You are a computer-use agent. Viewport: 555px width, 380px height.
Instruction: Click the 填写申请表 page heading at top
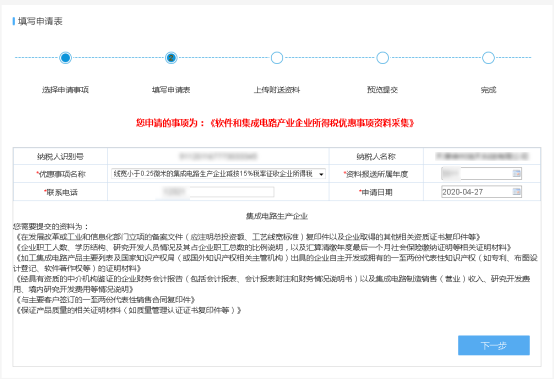40,21
